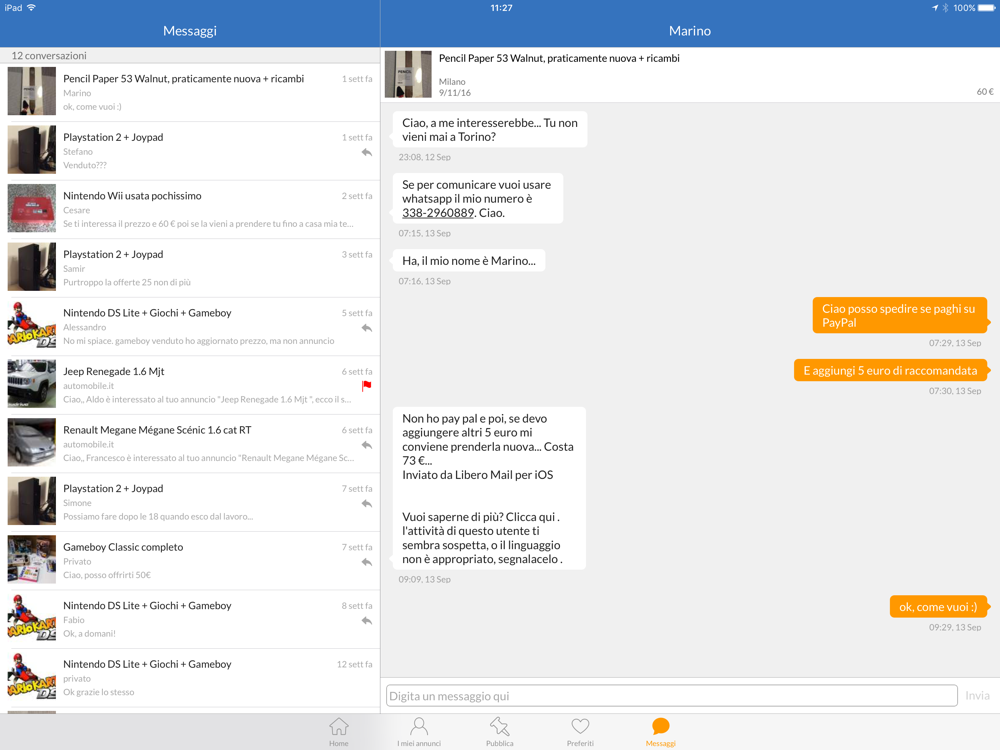Open the Pencil Paper 53 Walnut listing title
Image resolution: width=1000 pixels, height=750 pixels.
point(559,58)
